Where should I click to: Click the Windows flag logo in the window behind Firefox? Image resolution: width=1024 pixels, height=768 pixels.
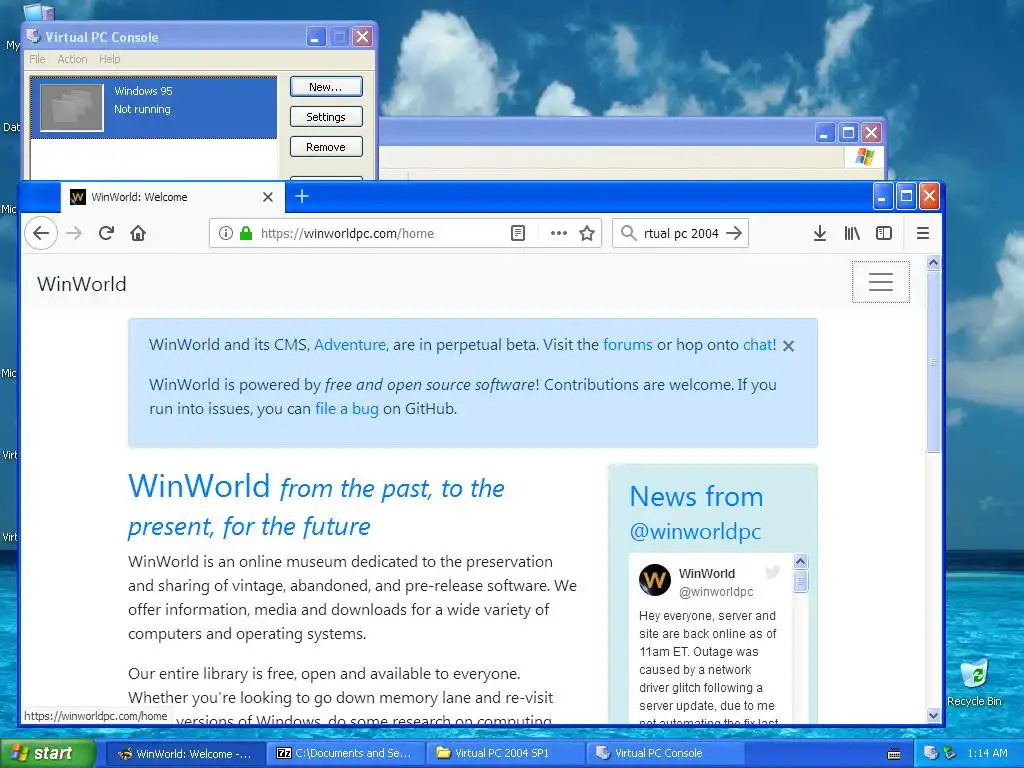pyautogui.click(x=865, y=157)
